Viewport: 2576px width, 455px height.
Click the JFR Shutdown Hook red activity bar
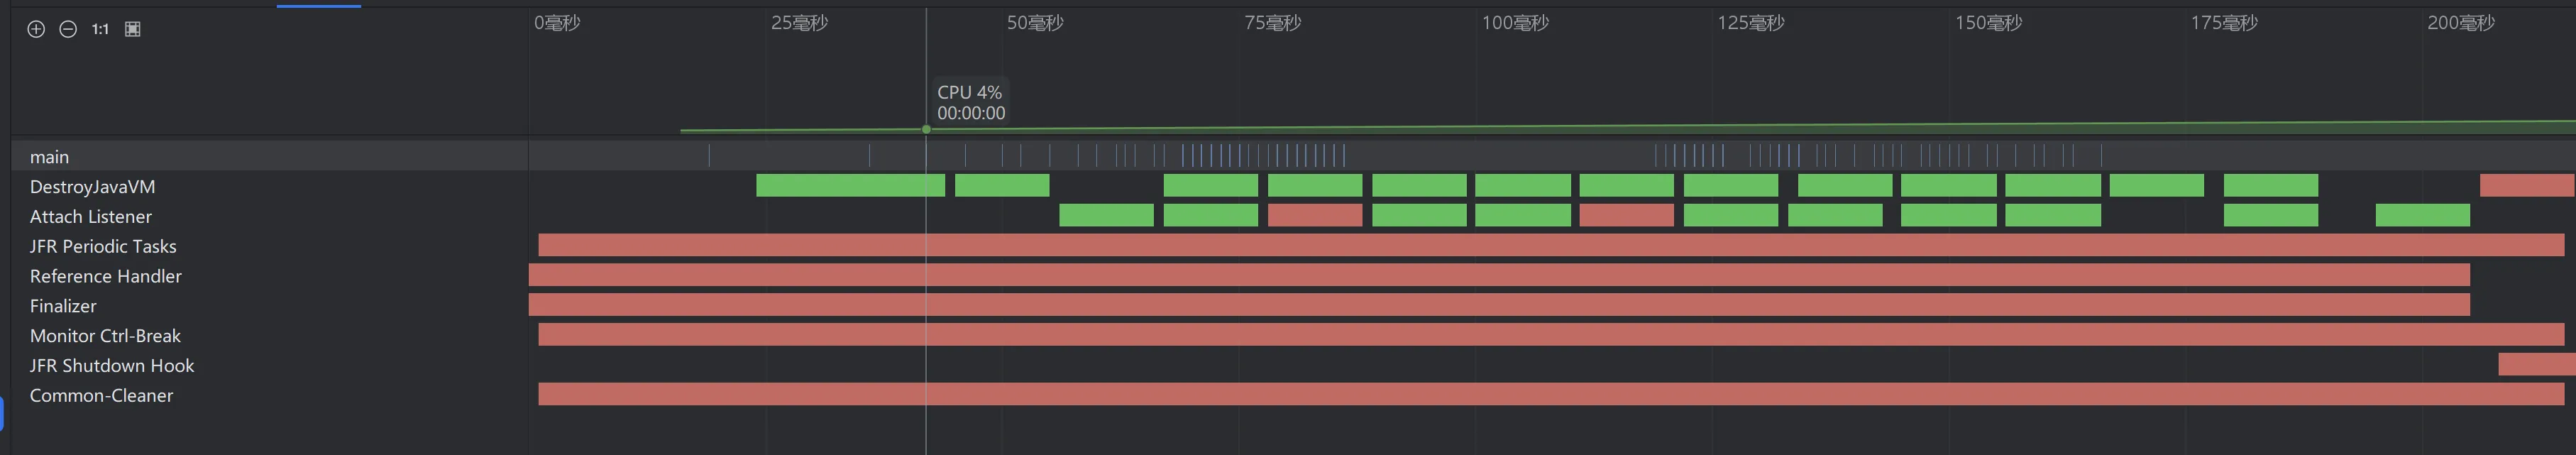(2536, 365)
